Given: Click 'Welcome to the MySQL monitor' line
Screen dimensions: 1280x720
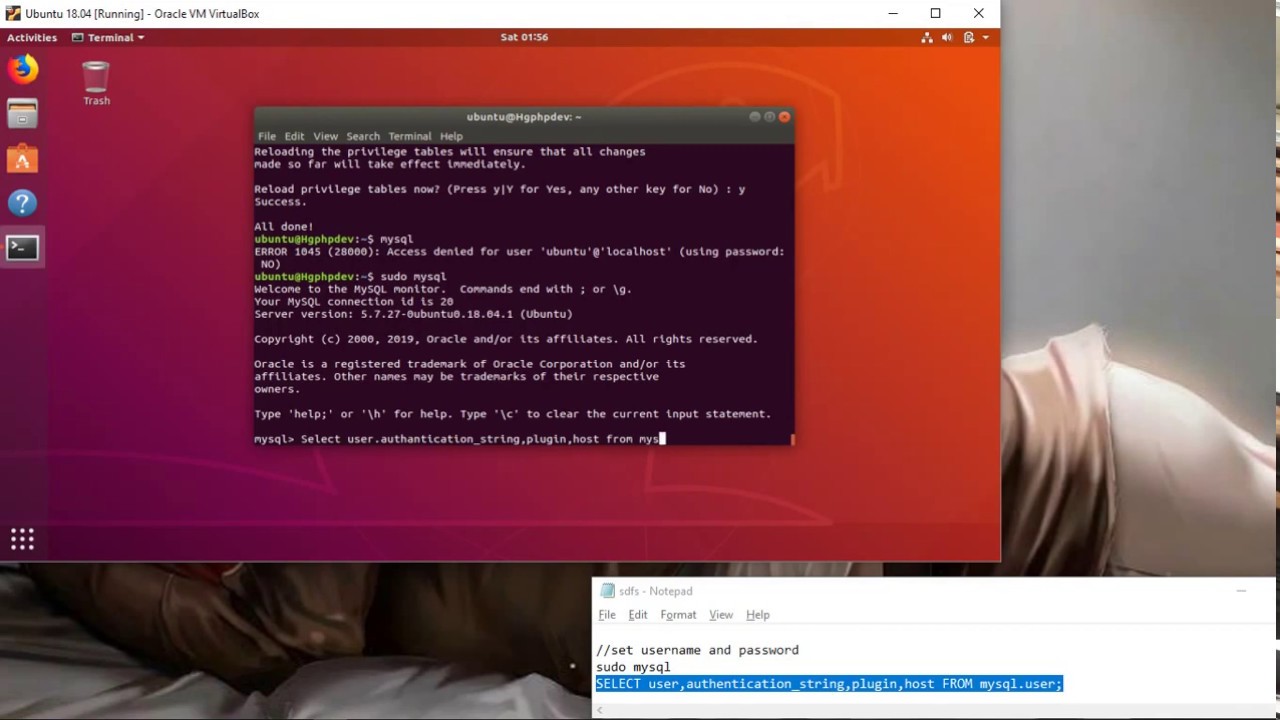Looking at the screenshot, I should point(443,289).
